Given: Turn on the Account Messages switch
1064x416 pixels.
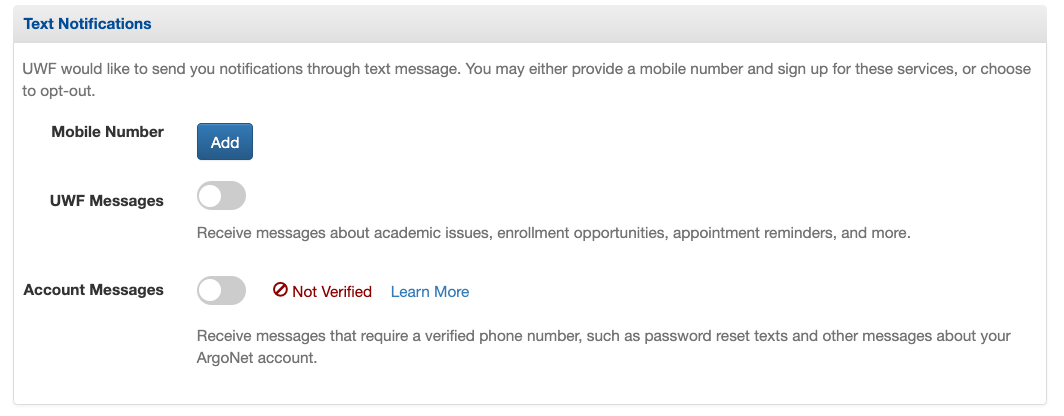Looking at the screenshot, I should point(221,290).
